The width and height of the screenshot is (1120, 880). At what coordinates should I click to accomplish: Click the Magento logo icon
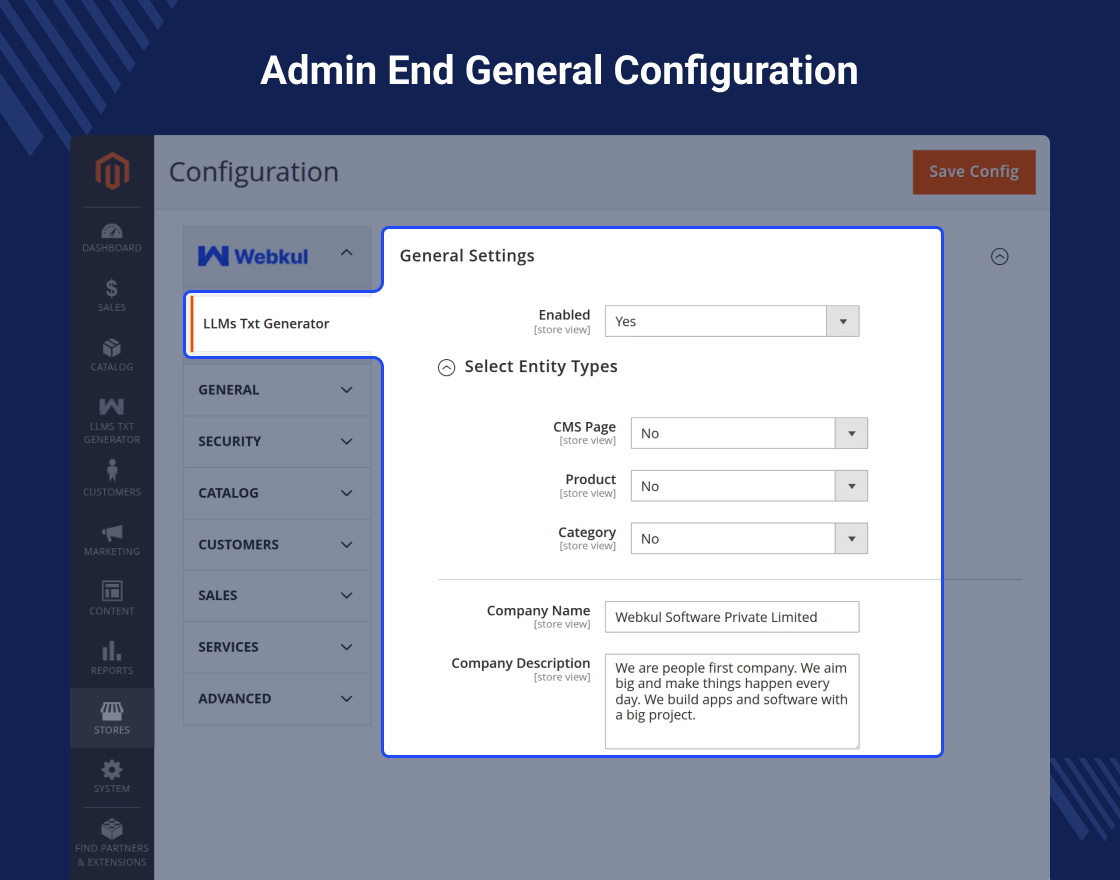[112, 172]
